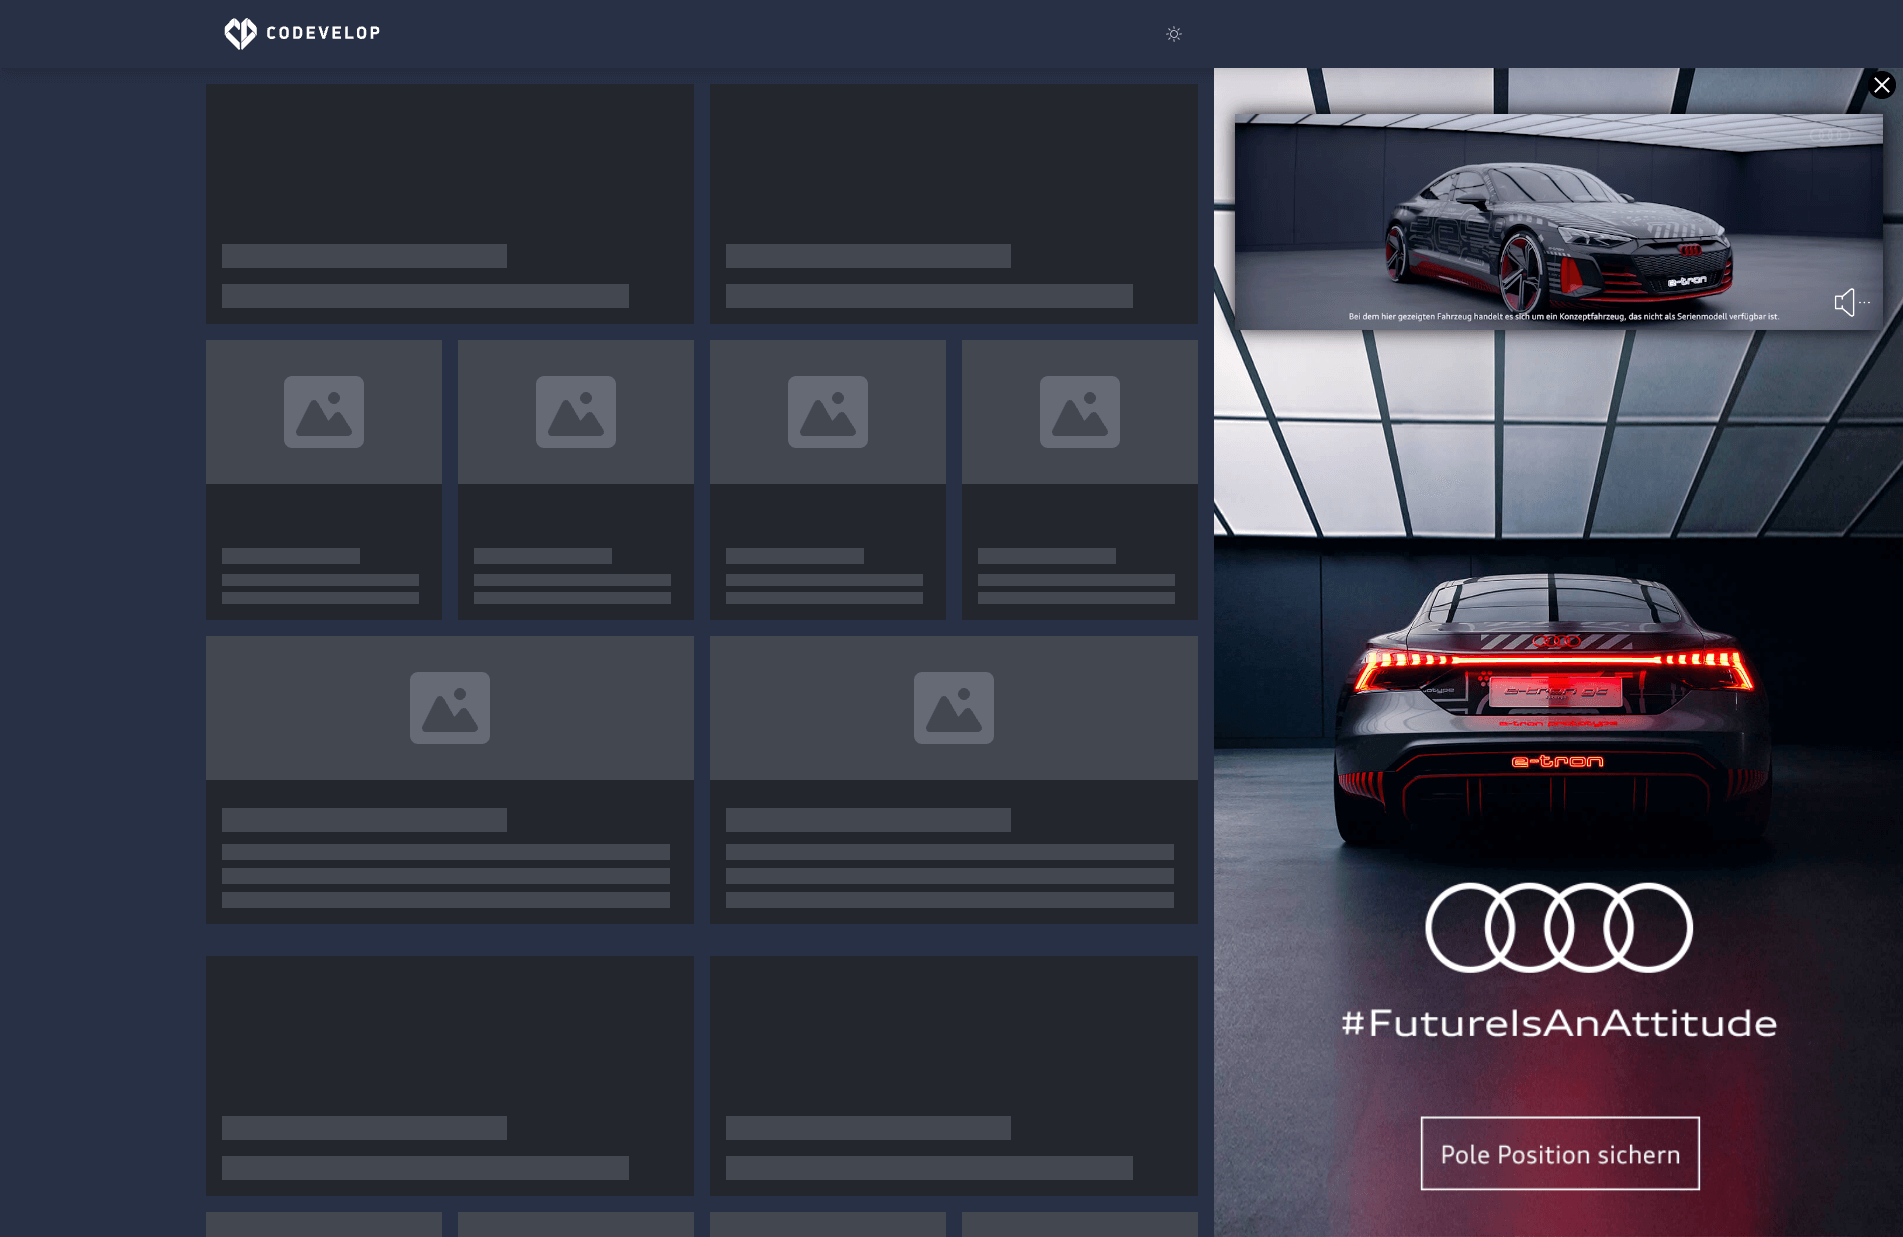Open the bottom-right empty skeleton card
The height and width of the screenshot is (1237, 1903).
pos(954,1076)
